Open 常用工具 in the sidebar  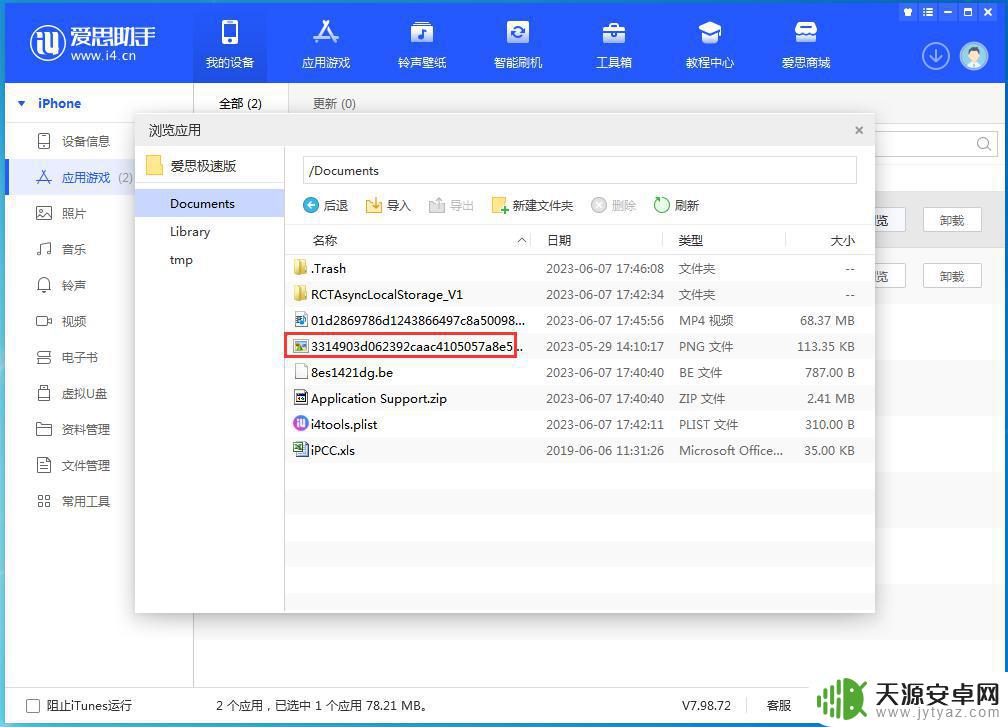click(x=73, y=501)
